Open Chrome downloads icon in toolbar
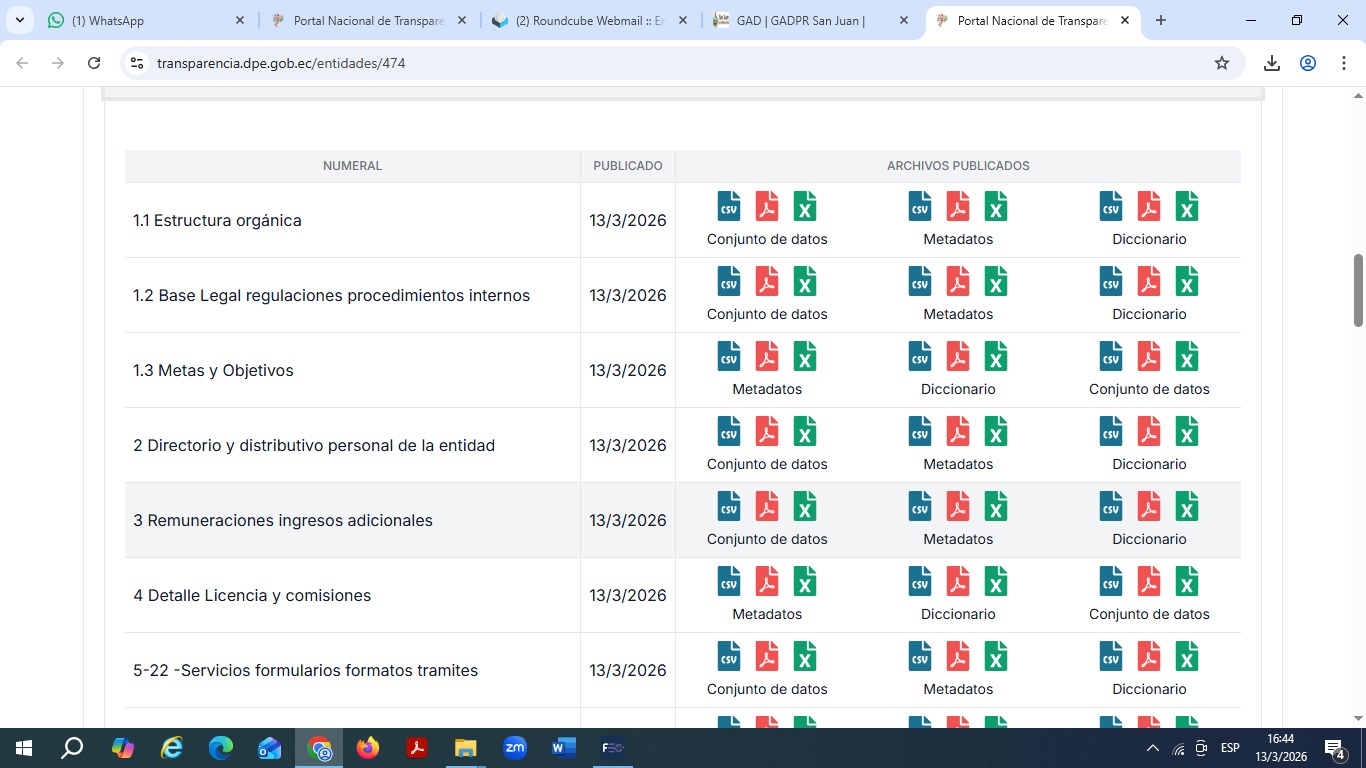This screenshot has height=768, width=1366. [1272, 63]
